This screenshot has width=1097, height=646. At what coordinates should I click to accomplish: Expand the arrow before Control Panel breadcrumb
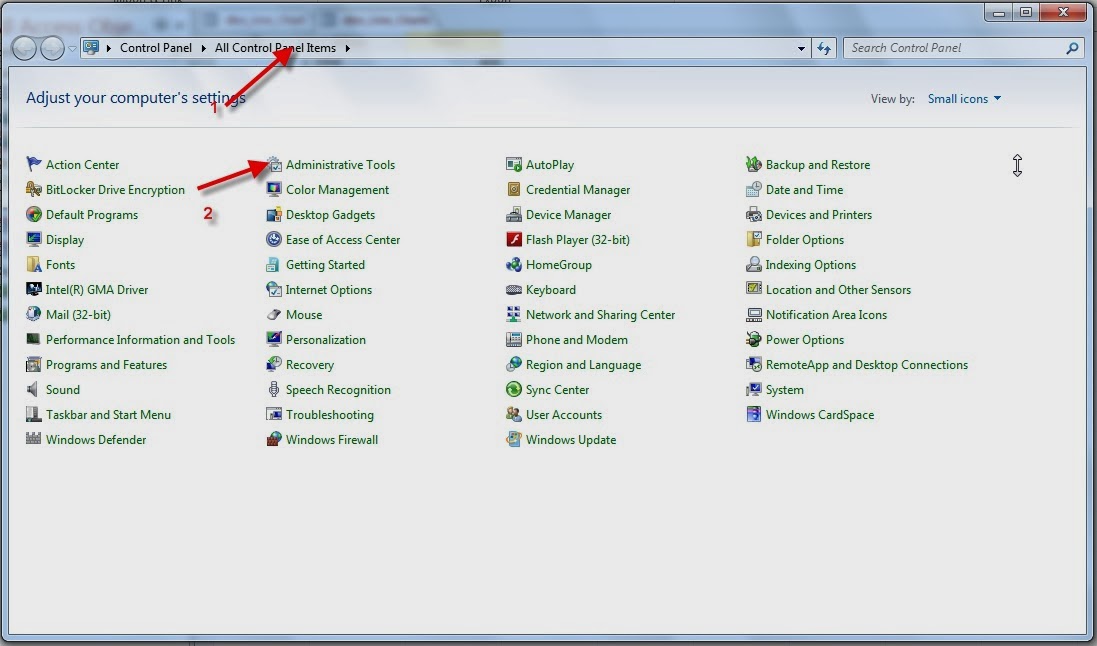(109, 48)
